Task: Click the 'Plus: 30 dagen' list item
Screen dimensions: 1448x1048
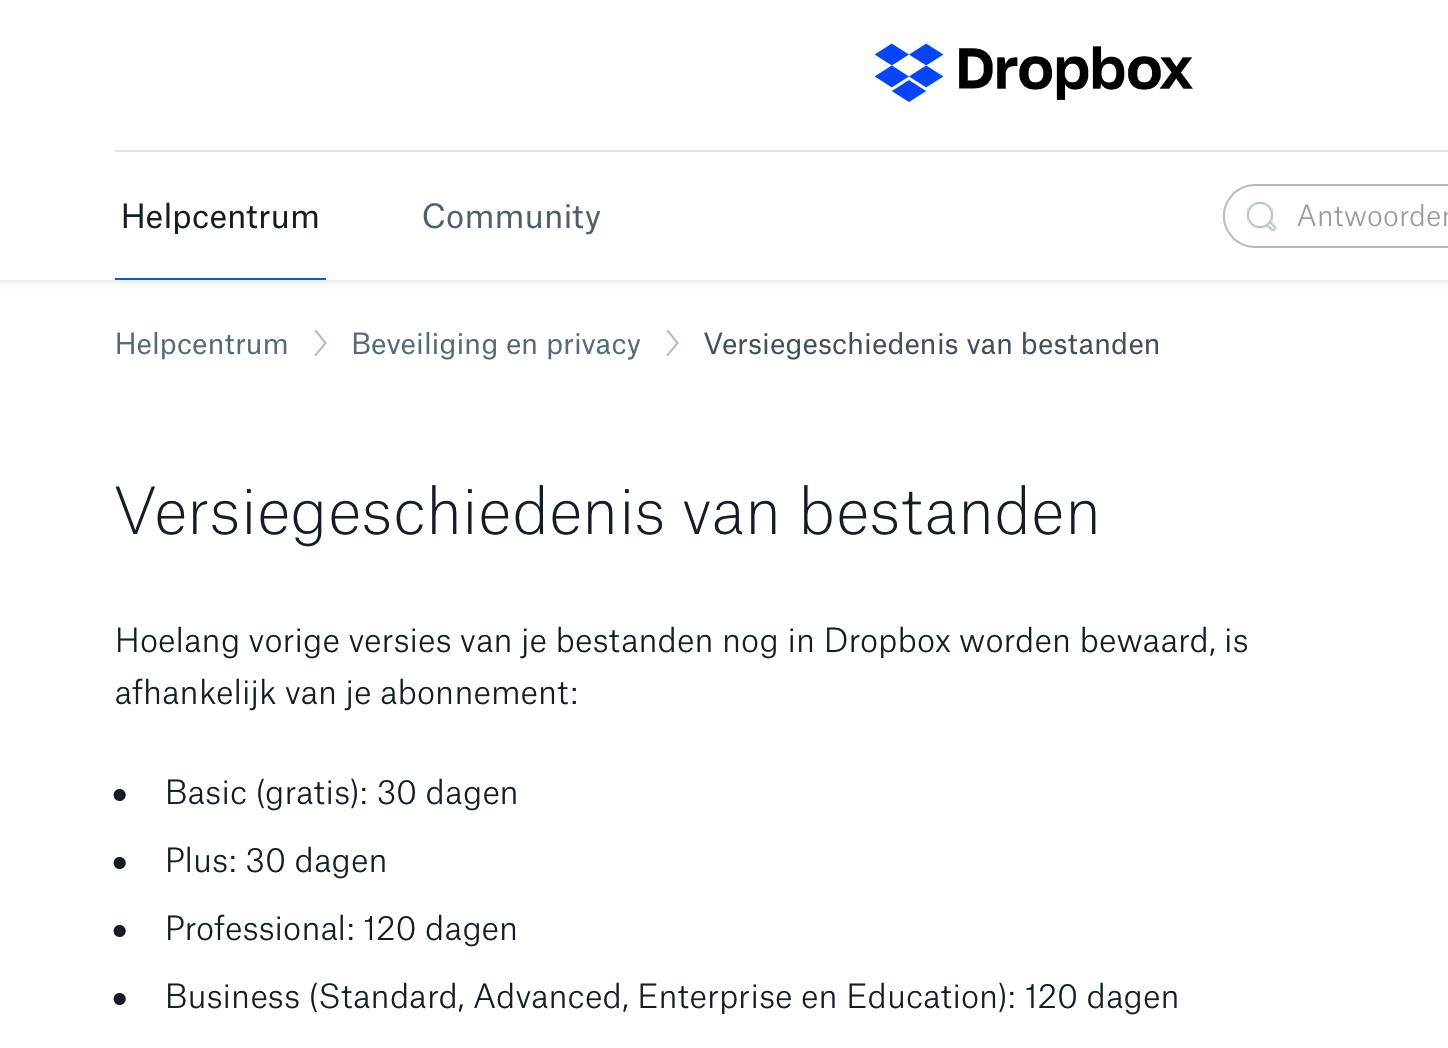Action: coord(276,861)
